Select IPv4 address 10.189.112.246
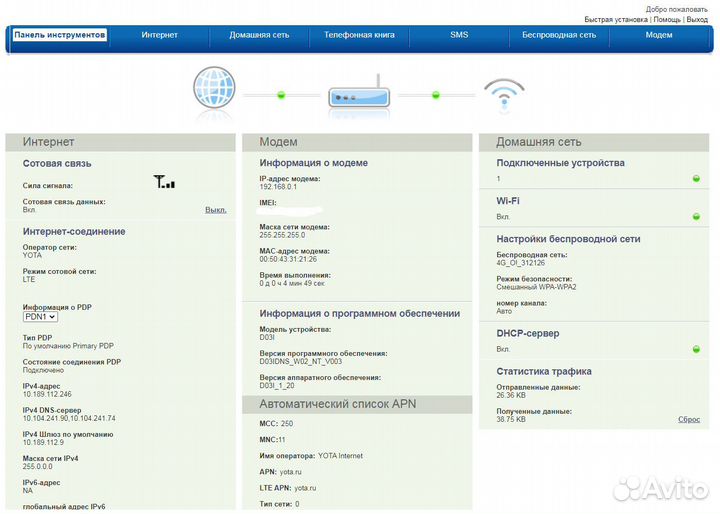Viewport: 720px width, 514px height. (47, 394)
